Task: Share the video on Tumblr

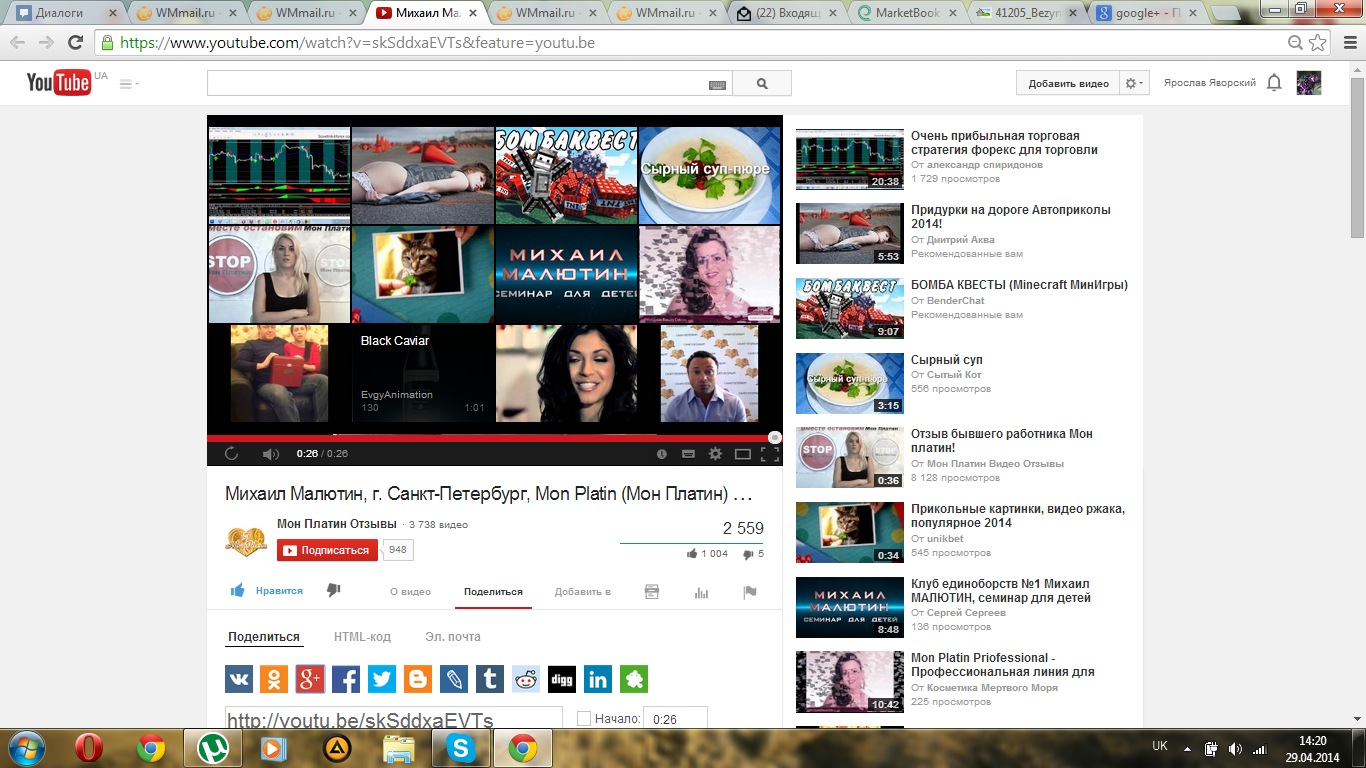Action: [490, 680]
